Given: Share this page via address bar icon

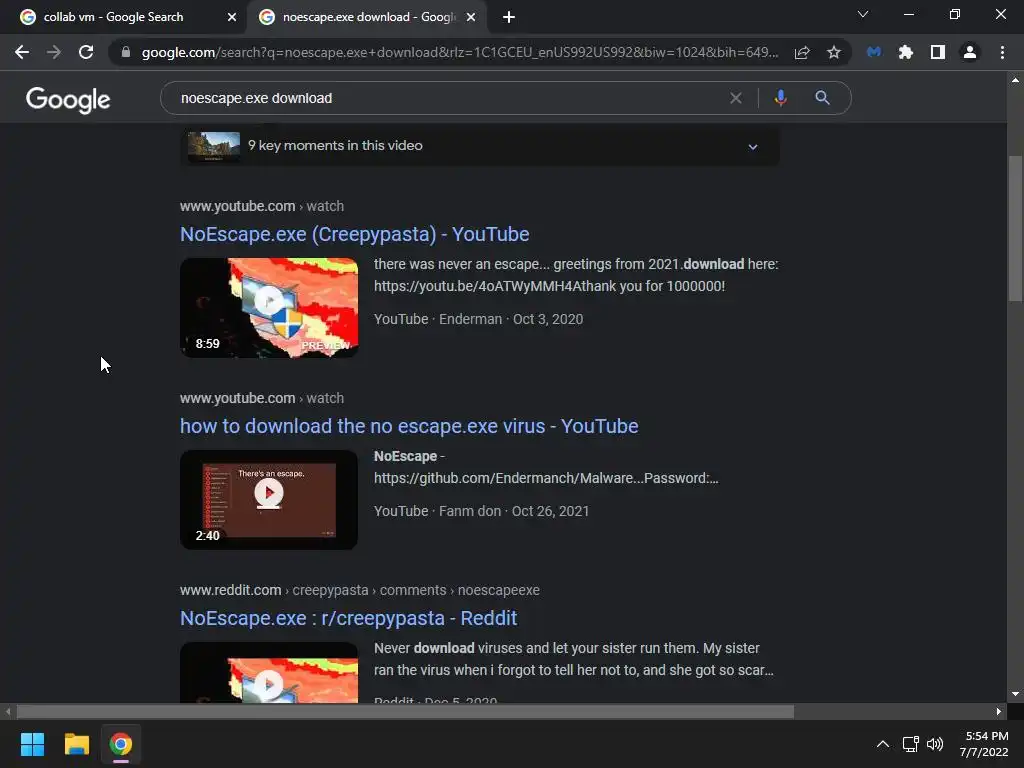Looking at the screenshot, I should (802, 52).
